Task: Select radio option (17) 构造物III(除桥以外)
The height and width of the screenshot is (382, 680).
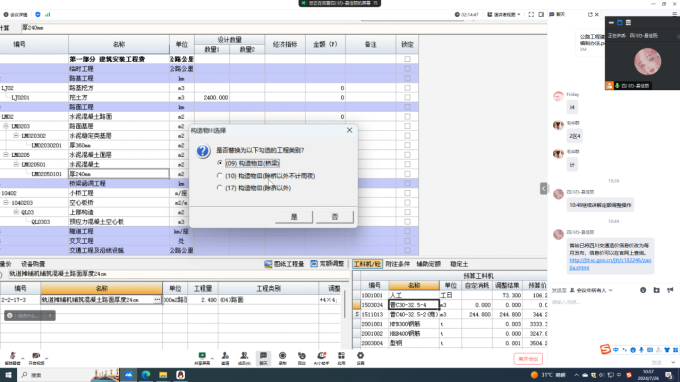Action: pos(220,188)
